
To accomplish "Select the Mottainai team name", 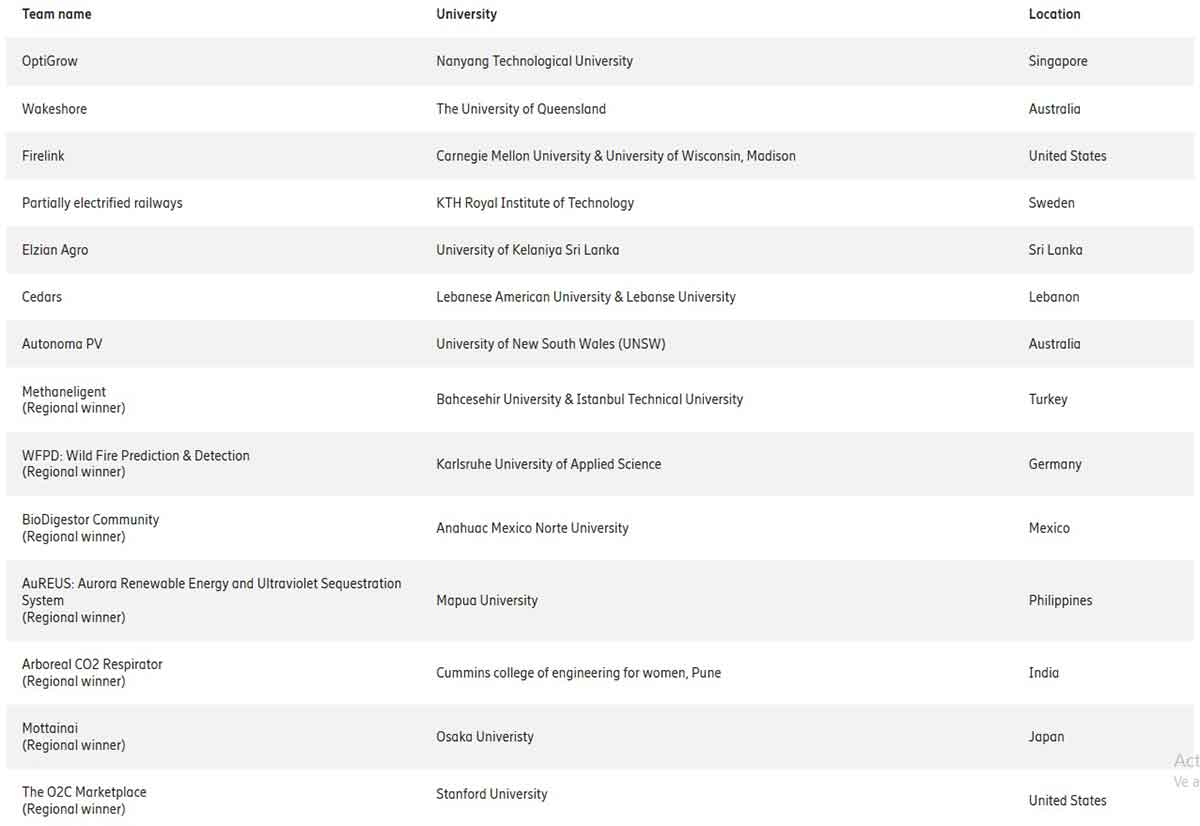I will tap(50, 728).
